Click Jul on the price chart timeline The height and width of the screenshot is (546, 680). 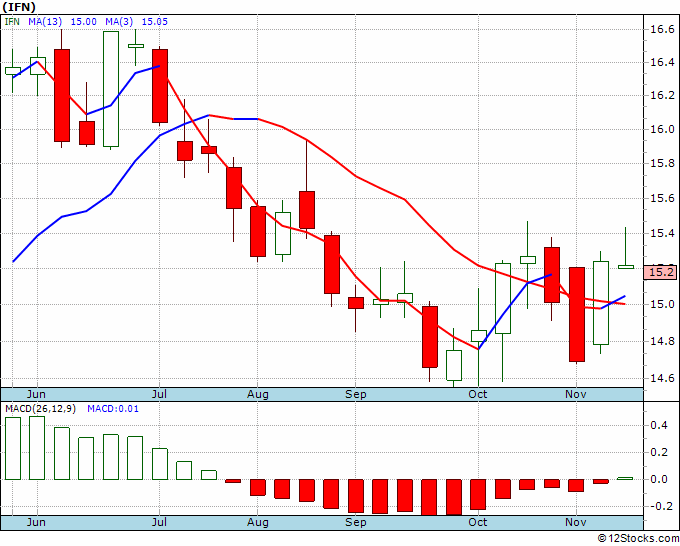[x=160, y=394]
